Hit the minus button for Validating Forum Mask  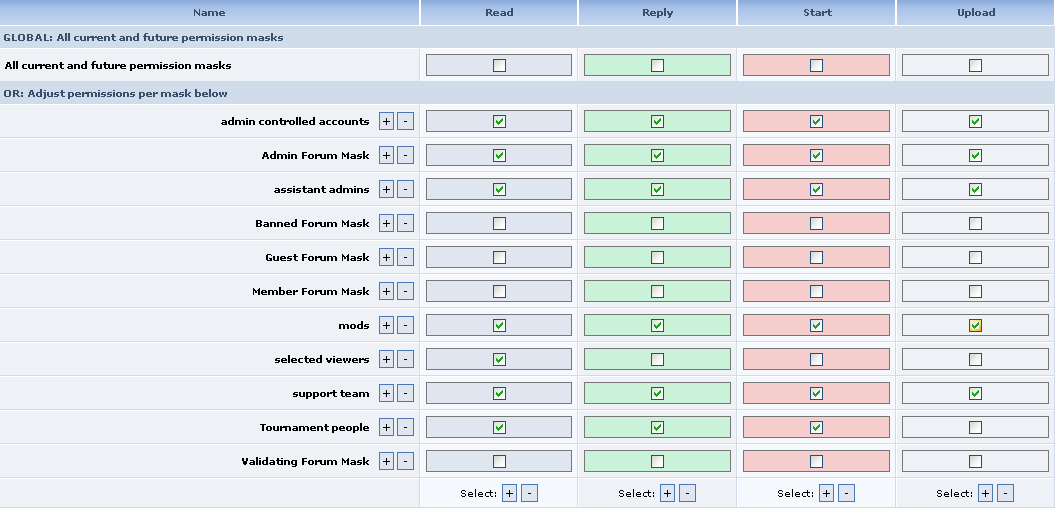(x=405, y=462)
